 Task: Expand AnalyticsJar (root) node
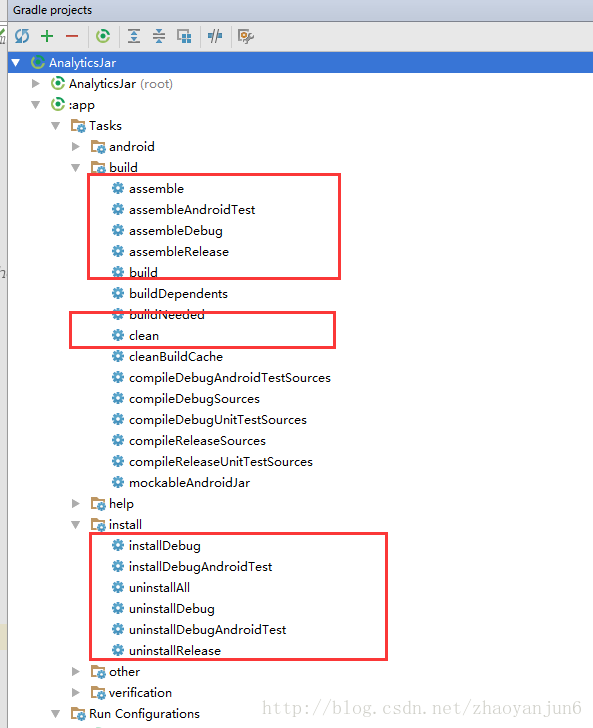(x=35, y=84)
